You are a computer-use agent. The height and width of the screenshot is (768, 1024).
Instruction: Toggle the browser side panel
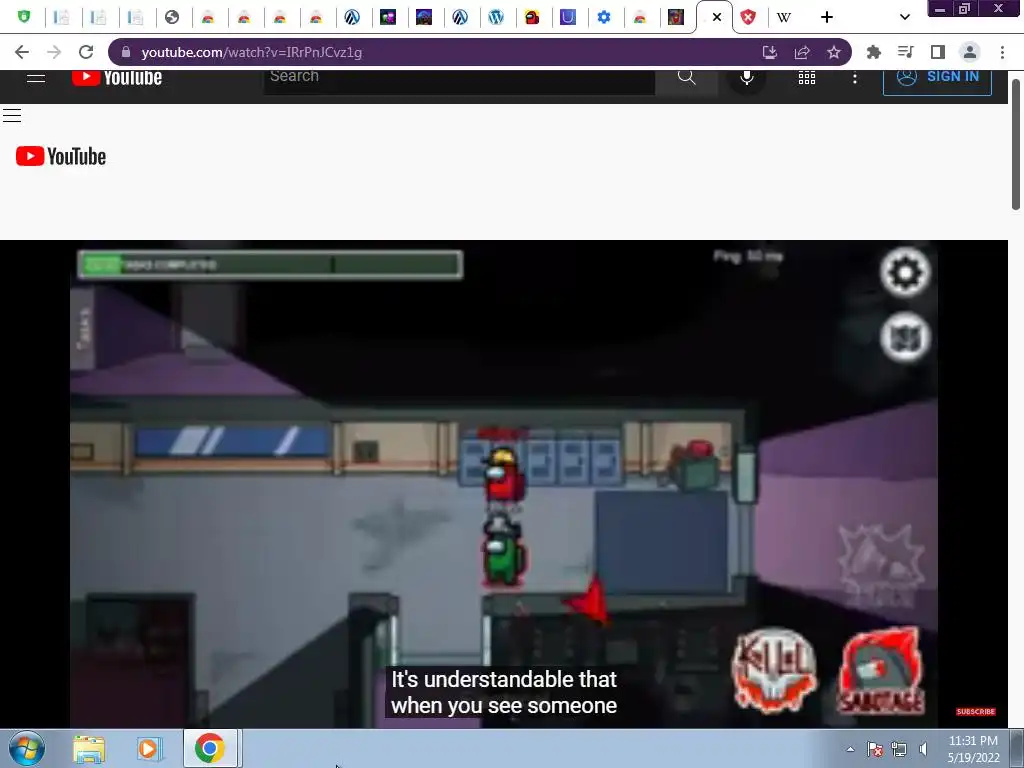coord(938,52)
